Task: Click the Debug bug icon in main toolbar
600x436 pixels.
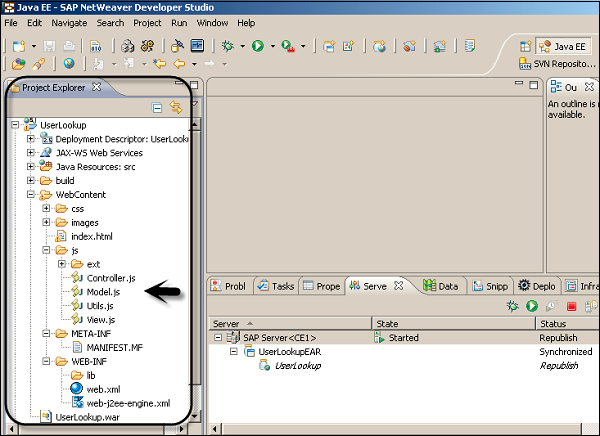Action: point(230,46)
